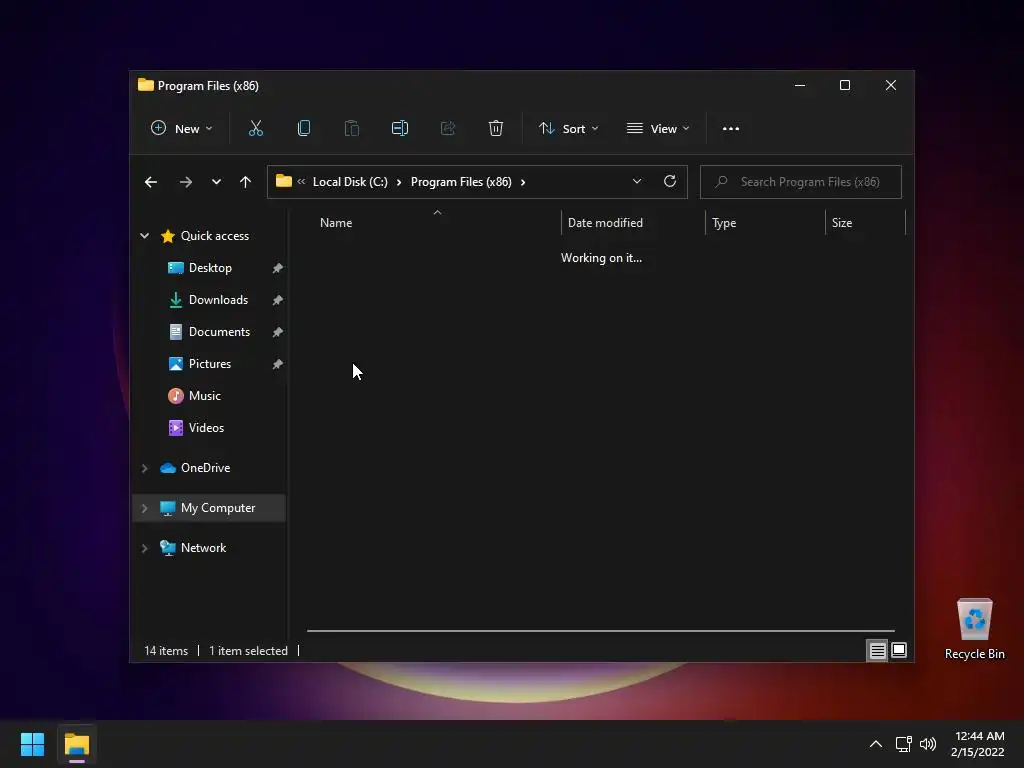
Task: Open the recent locations dropdown arrow
Action: point(216,182)
